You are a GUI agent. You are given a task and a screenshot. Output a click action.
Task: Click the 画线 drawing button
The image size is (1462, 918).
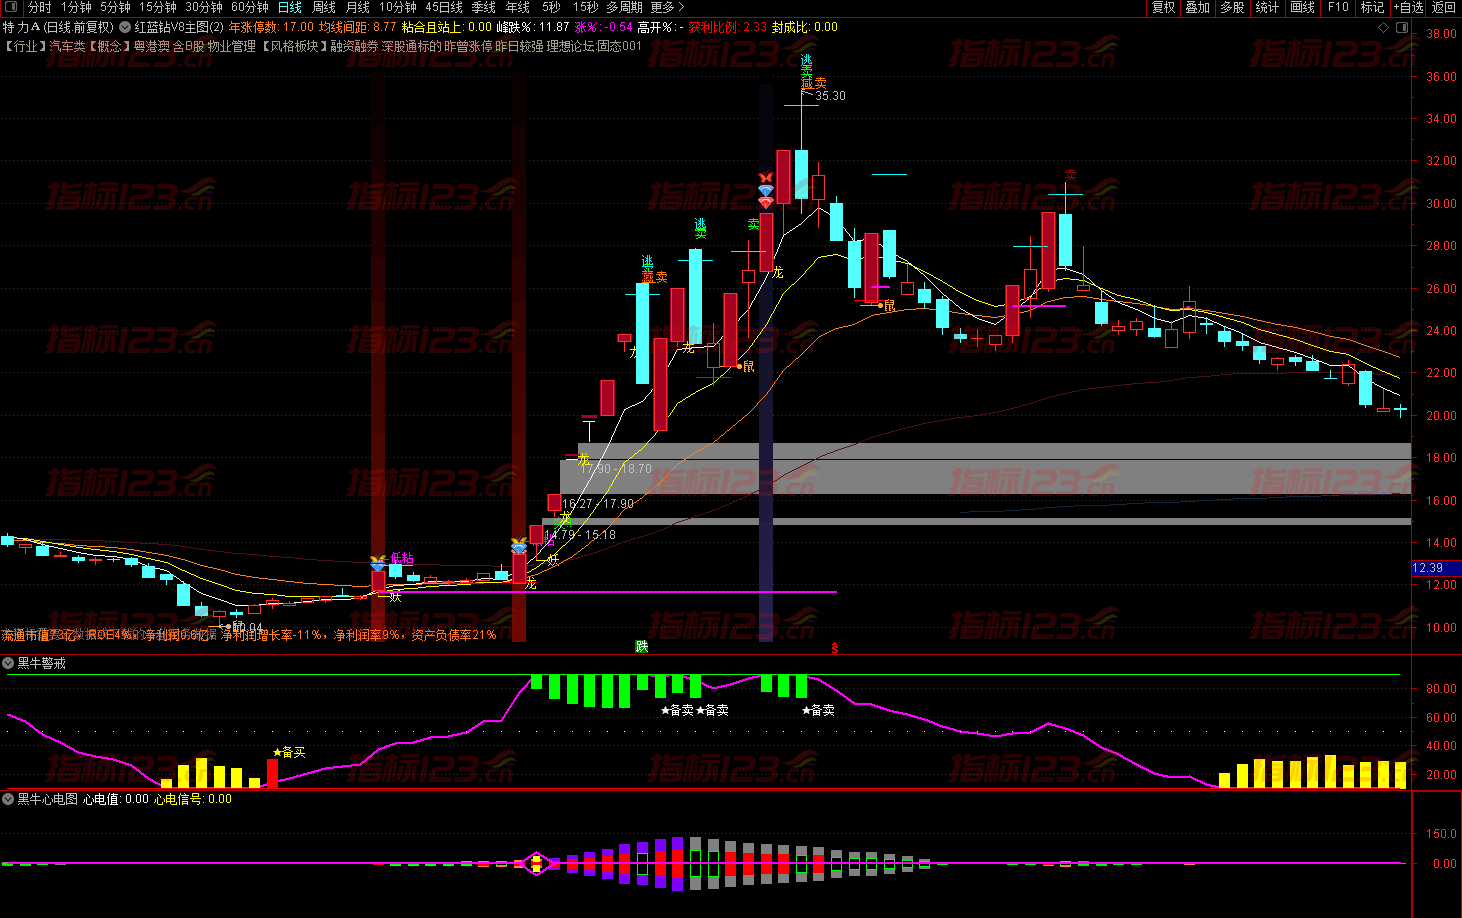1302,7
